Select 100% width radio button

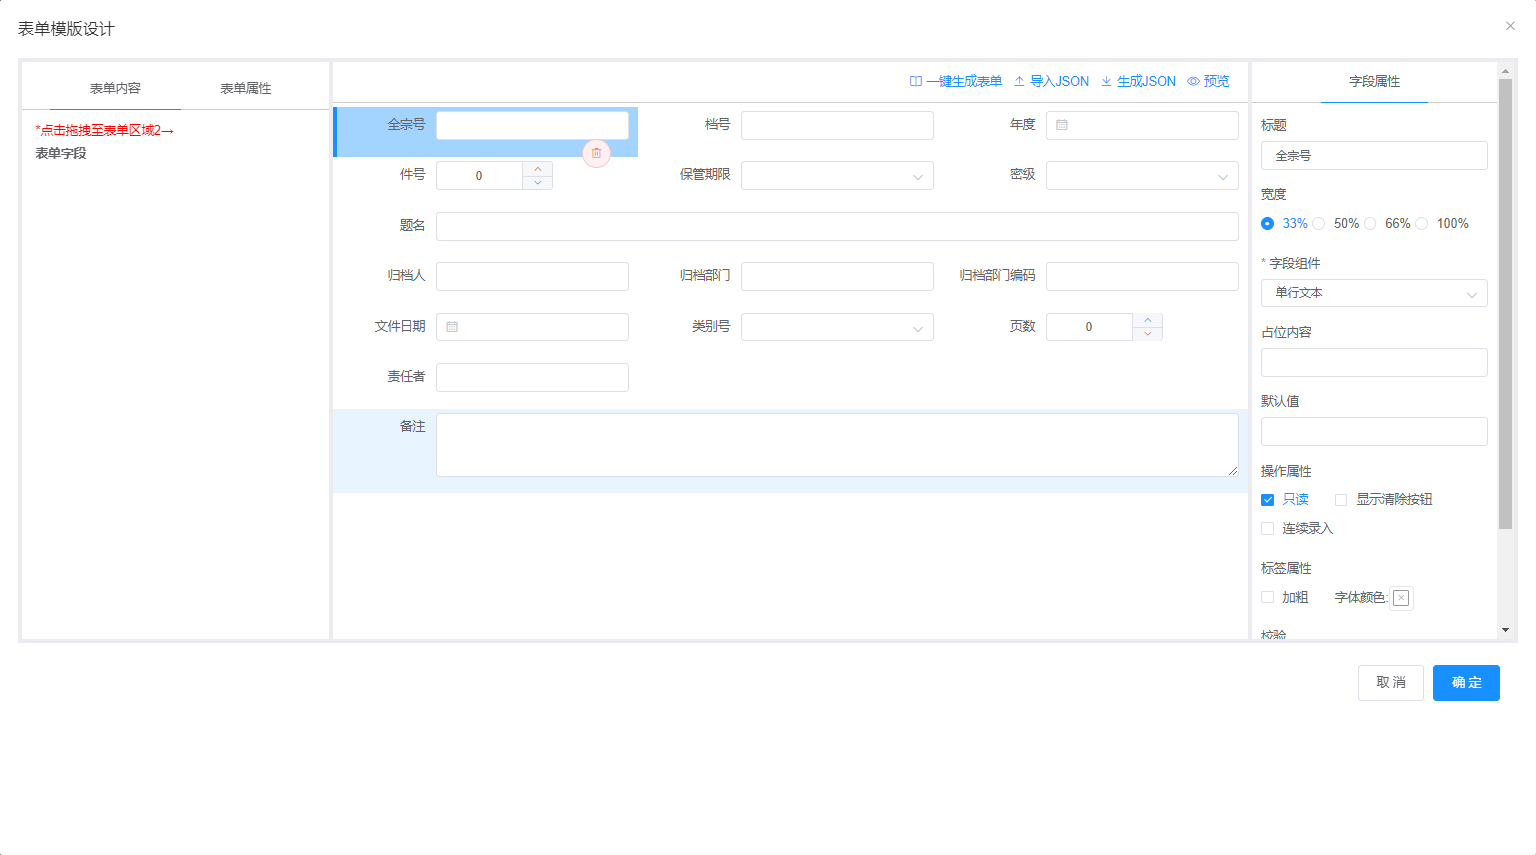pyautogui.click(x=1422, y=224)
